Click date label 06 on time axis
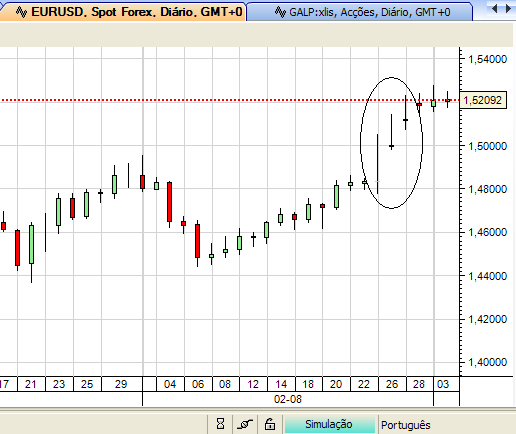The image size is (516, 434). (198, 384)
